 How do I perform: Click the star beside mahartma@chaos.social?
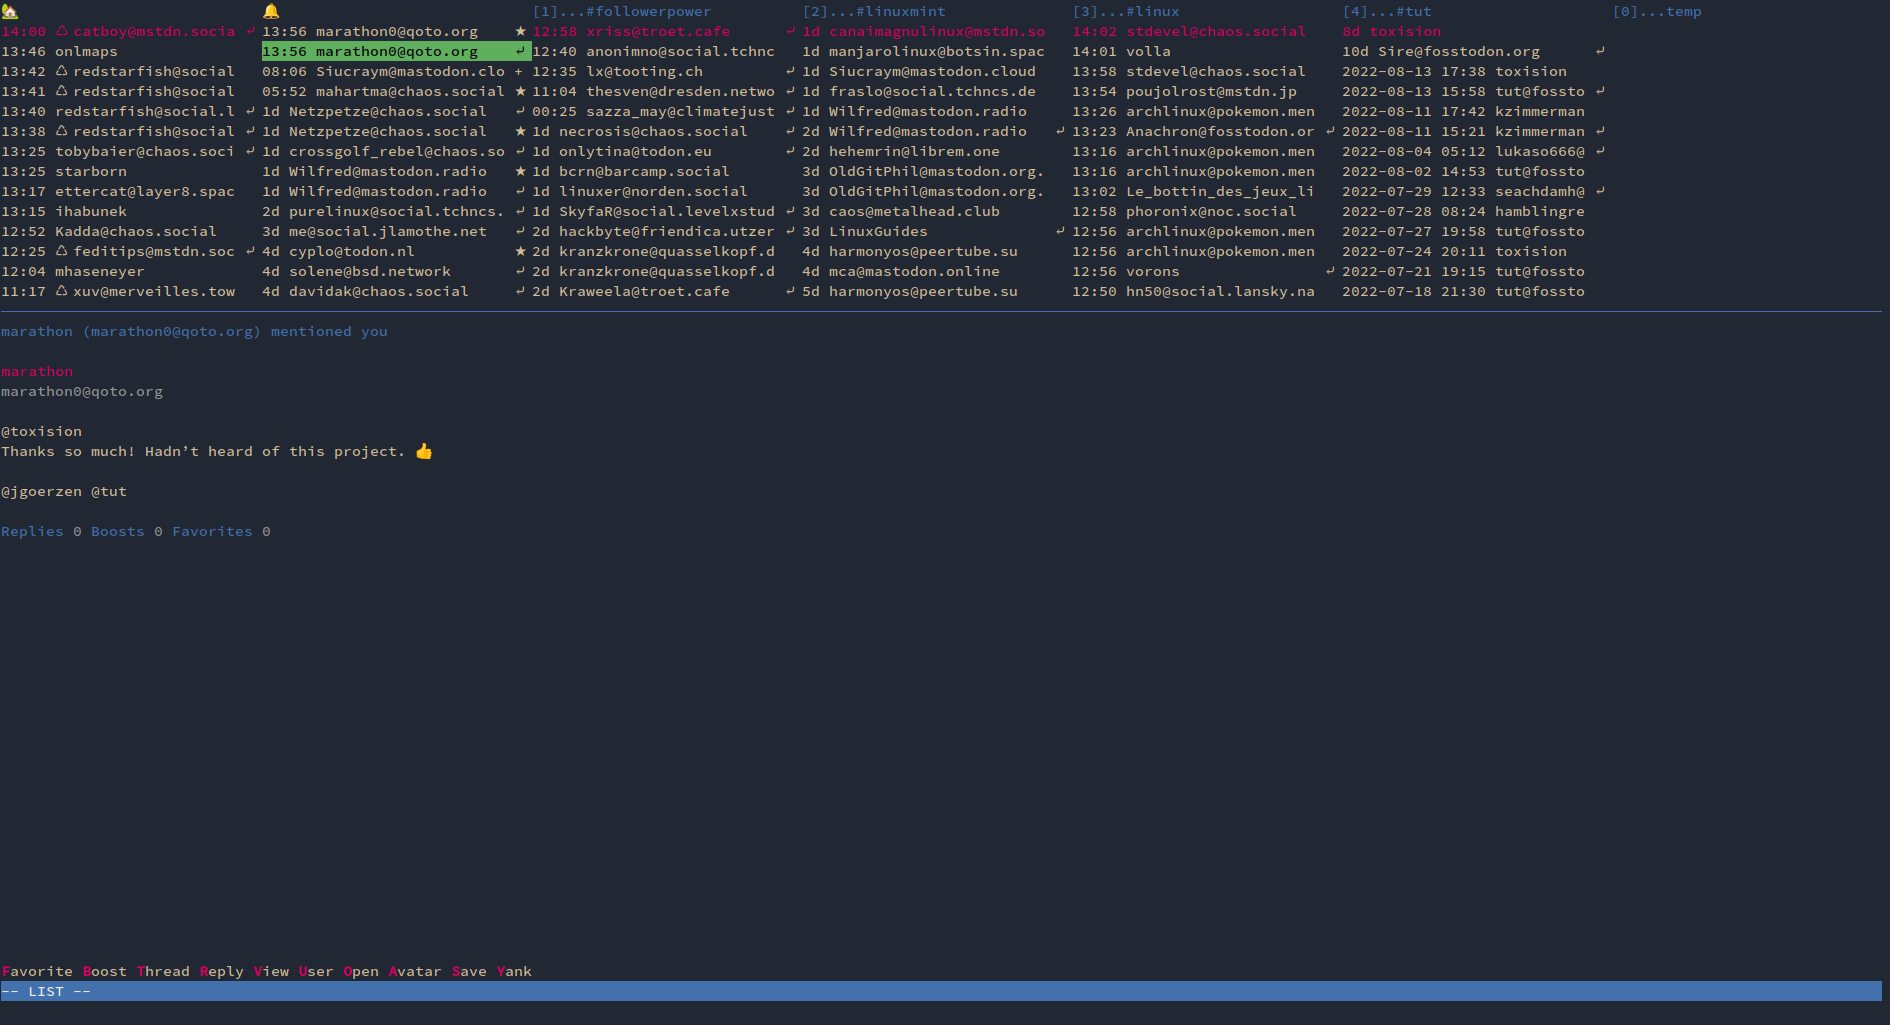[520, 91]
